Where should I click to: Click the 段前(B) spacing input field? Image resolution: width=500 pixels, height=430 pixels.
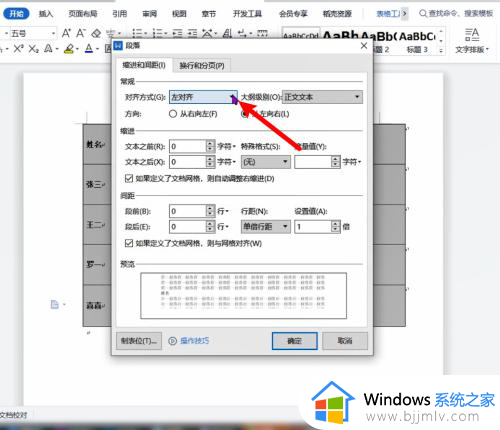click(x=188, y=211)
